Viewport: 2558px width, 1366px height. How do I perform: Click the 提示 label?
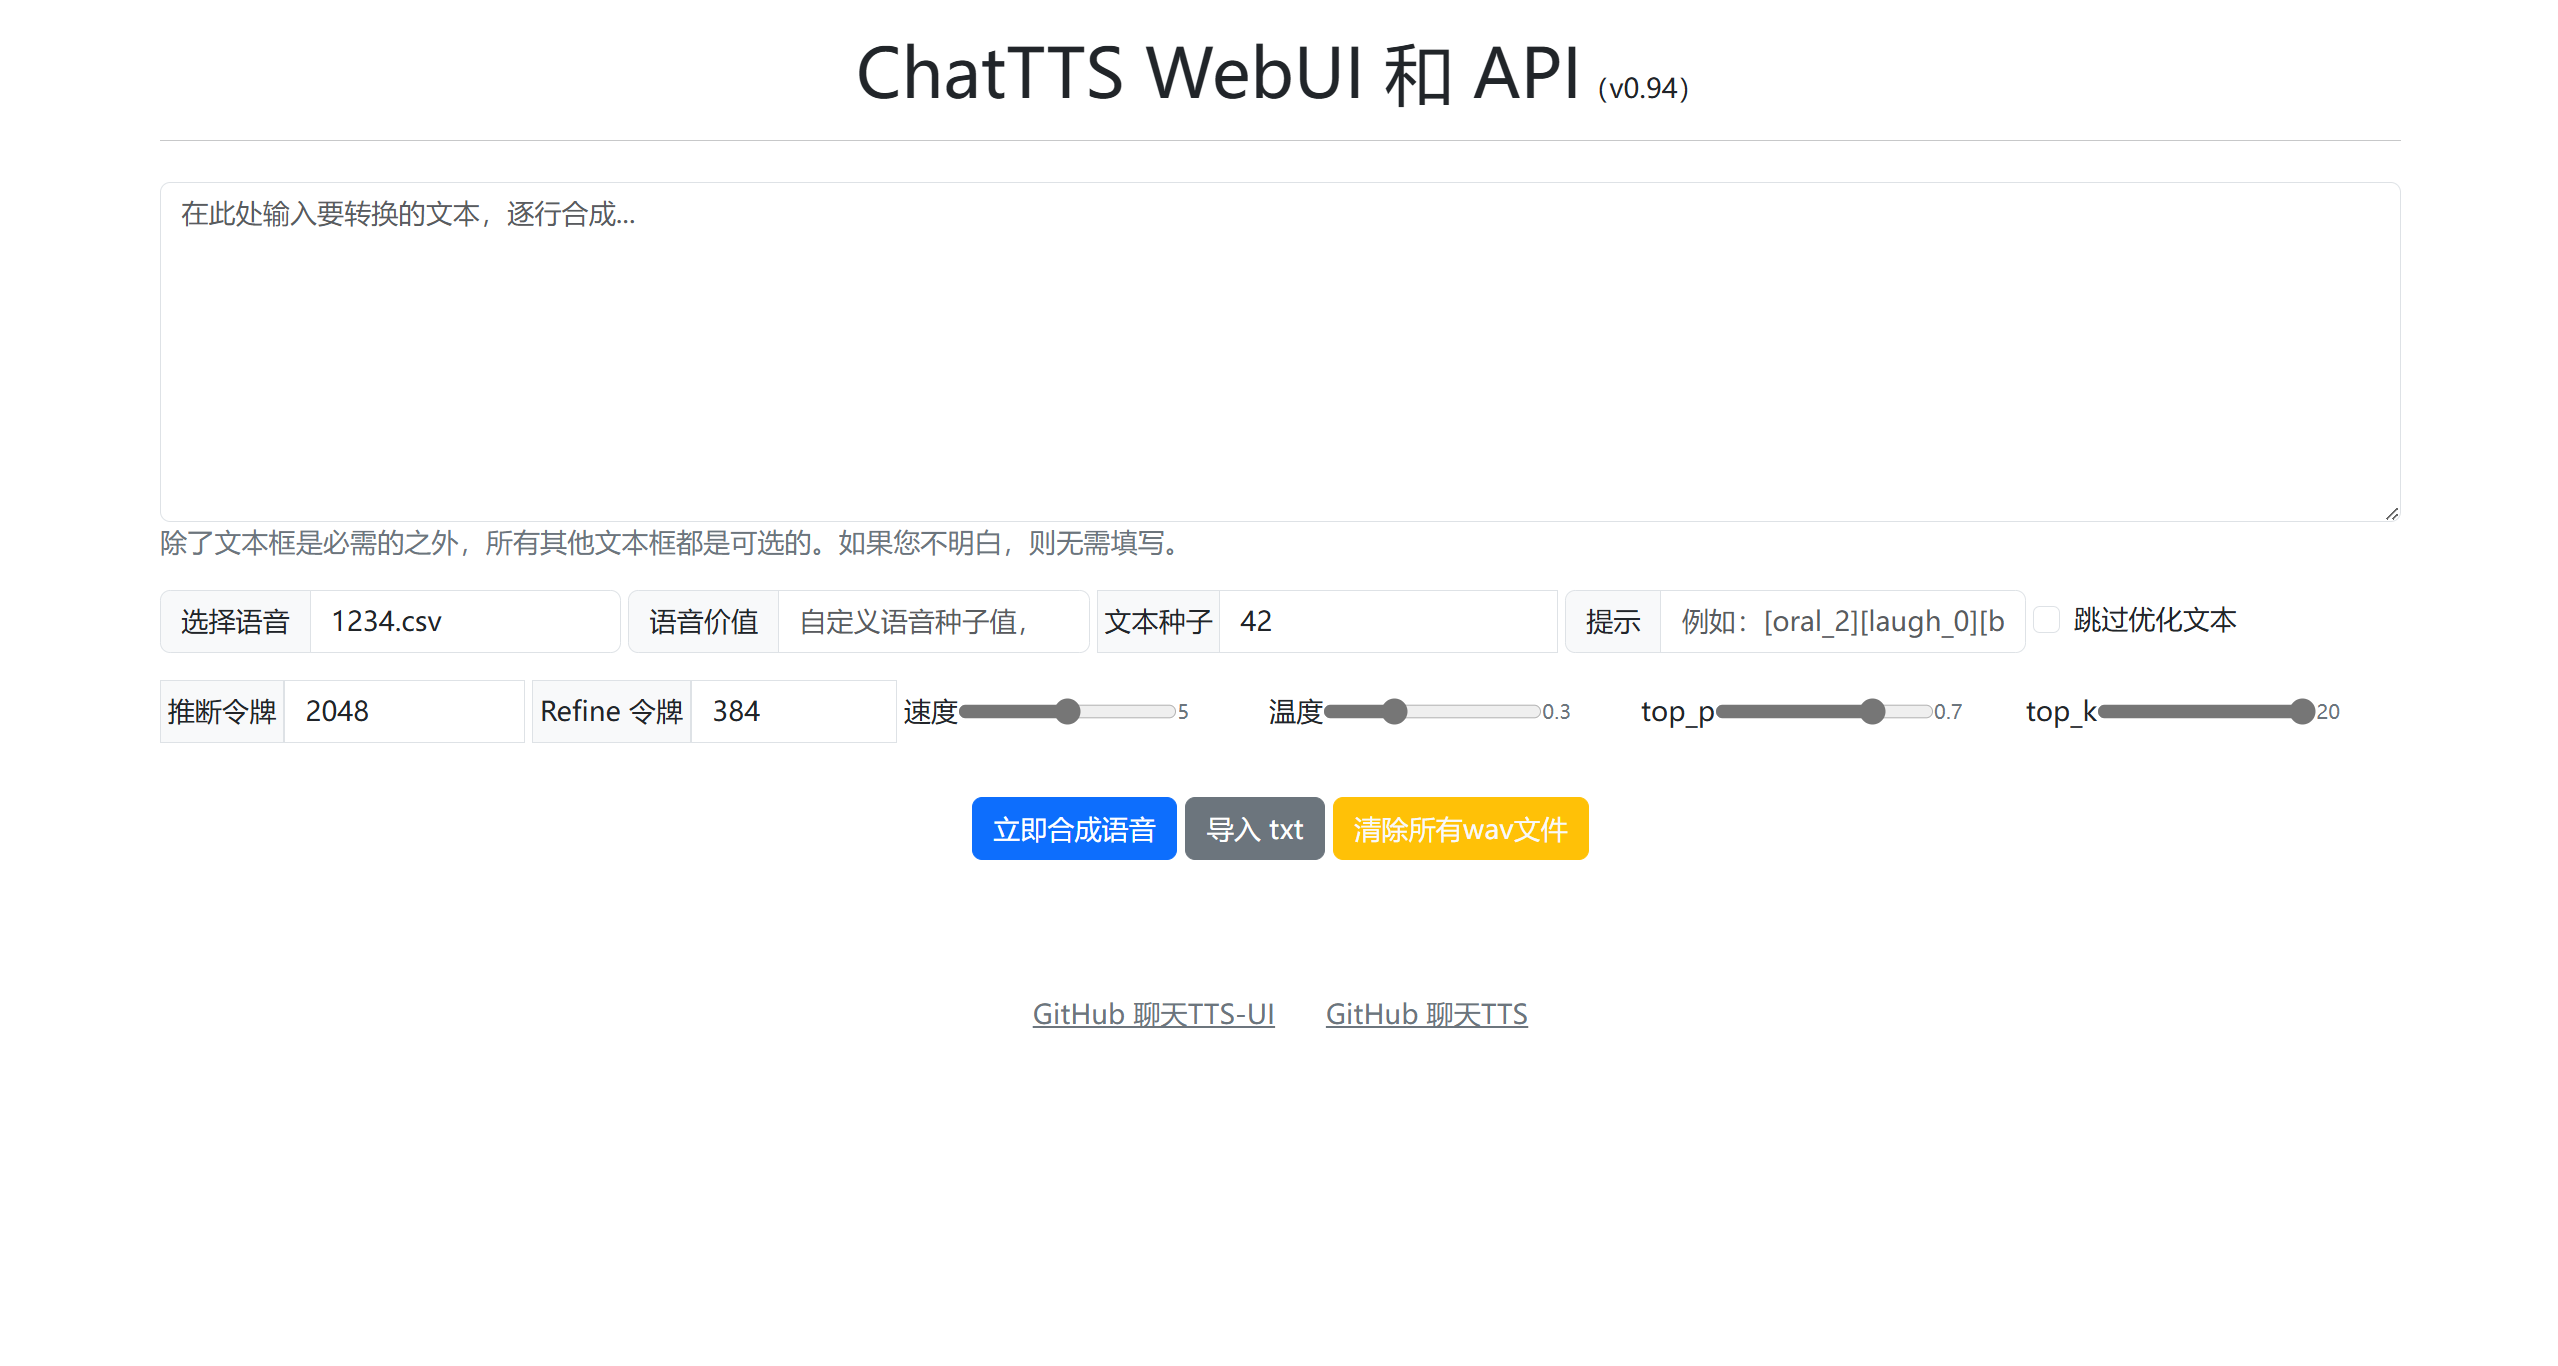pyautogui.click(x=1613, y=621)
